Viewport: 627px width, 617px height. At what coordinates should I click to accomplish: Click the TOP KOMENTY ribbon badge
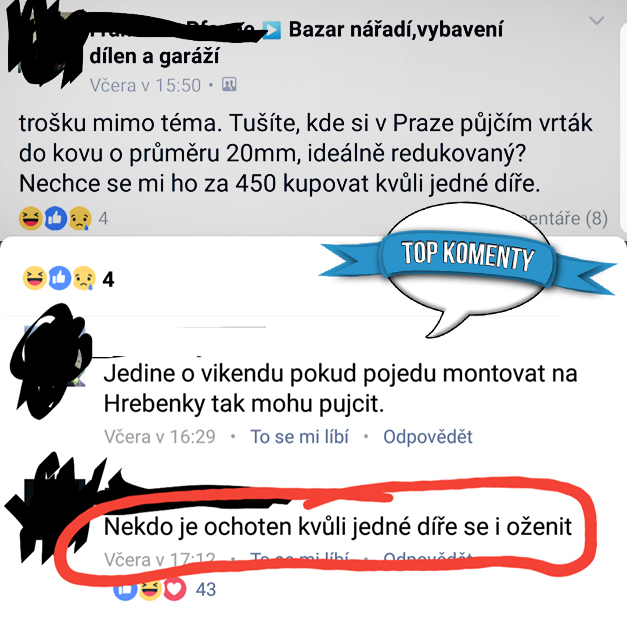pos(467,258)
